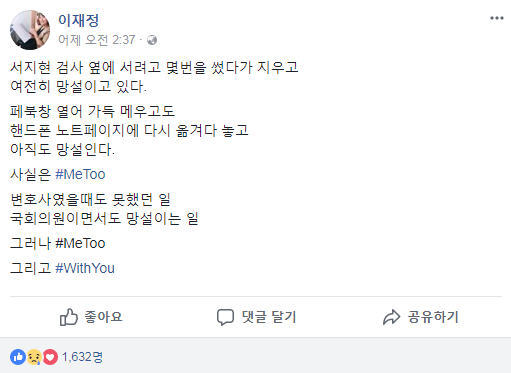Open the post options three-dot menu

(496, 18)
